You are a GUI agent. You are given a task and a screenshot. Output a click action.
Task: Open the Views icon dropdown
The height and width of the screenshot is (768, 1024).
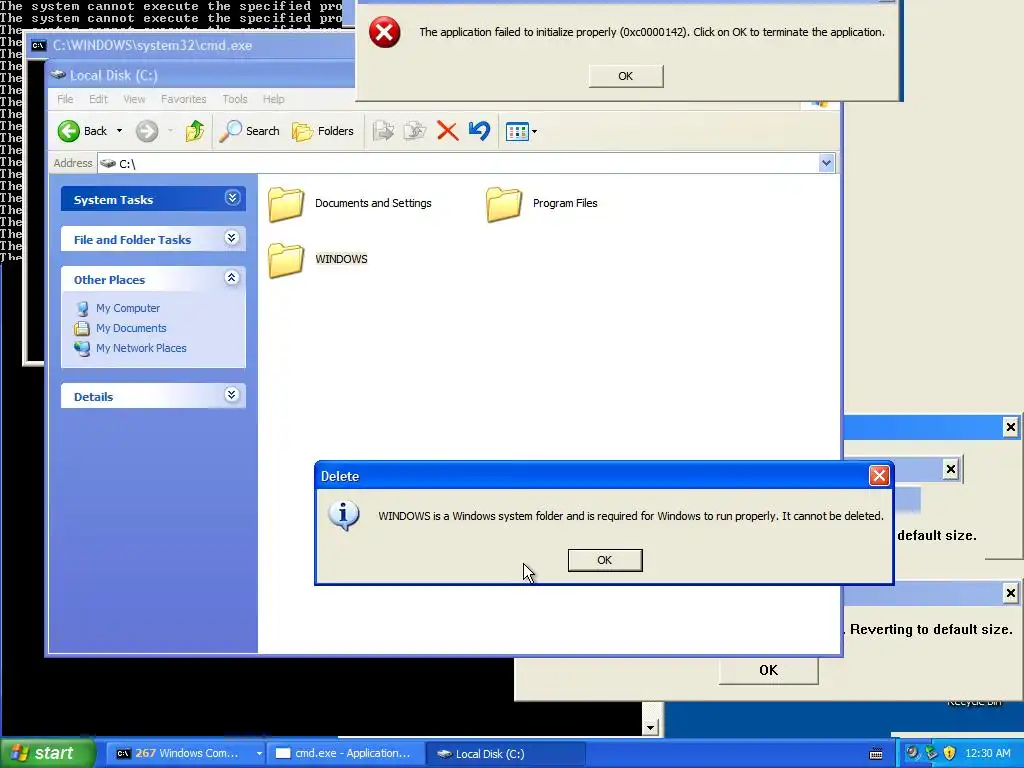[x=521, y=131]
